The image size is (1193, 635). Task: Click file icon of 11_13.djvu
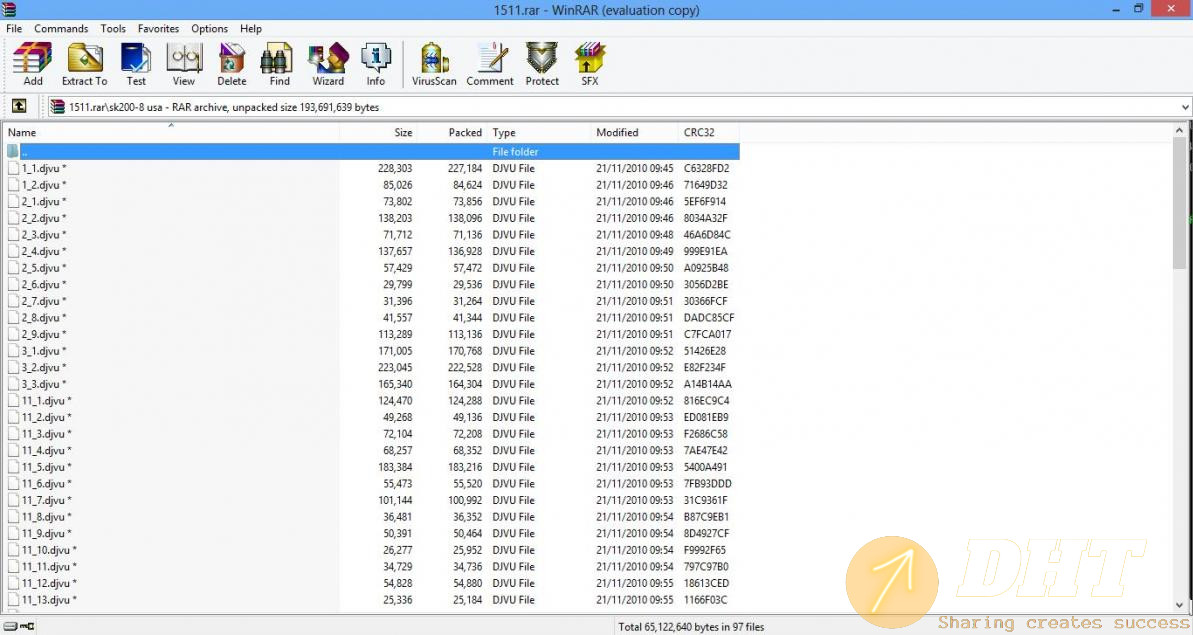tap(13, 600)
